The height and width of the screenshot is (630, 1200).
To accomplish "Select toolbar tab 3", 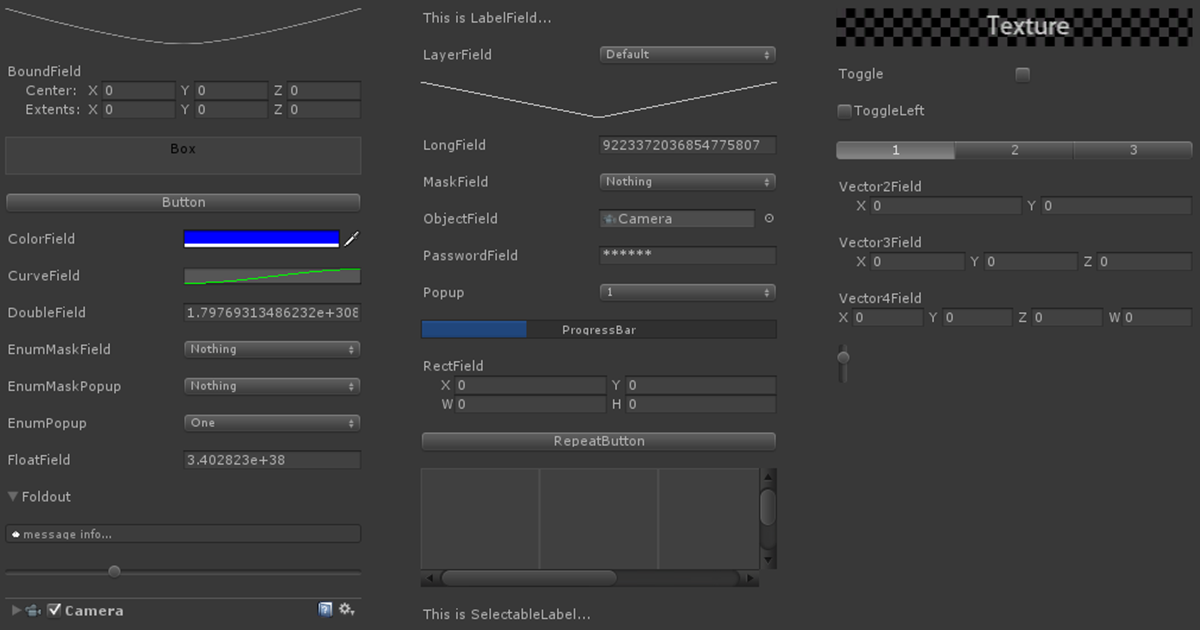I will [1132, 150].
